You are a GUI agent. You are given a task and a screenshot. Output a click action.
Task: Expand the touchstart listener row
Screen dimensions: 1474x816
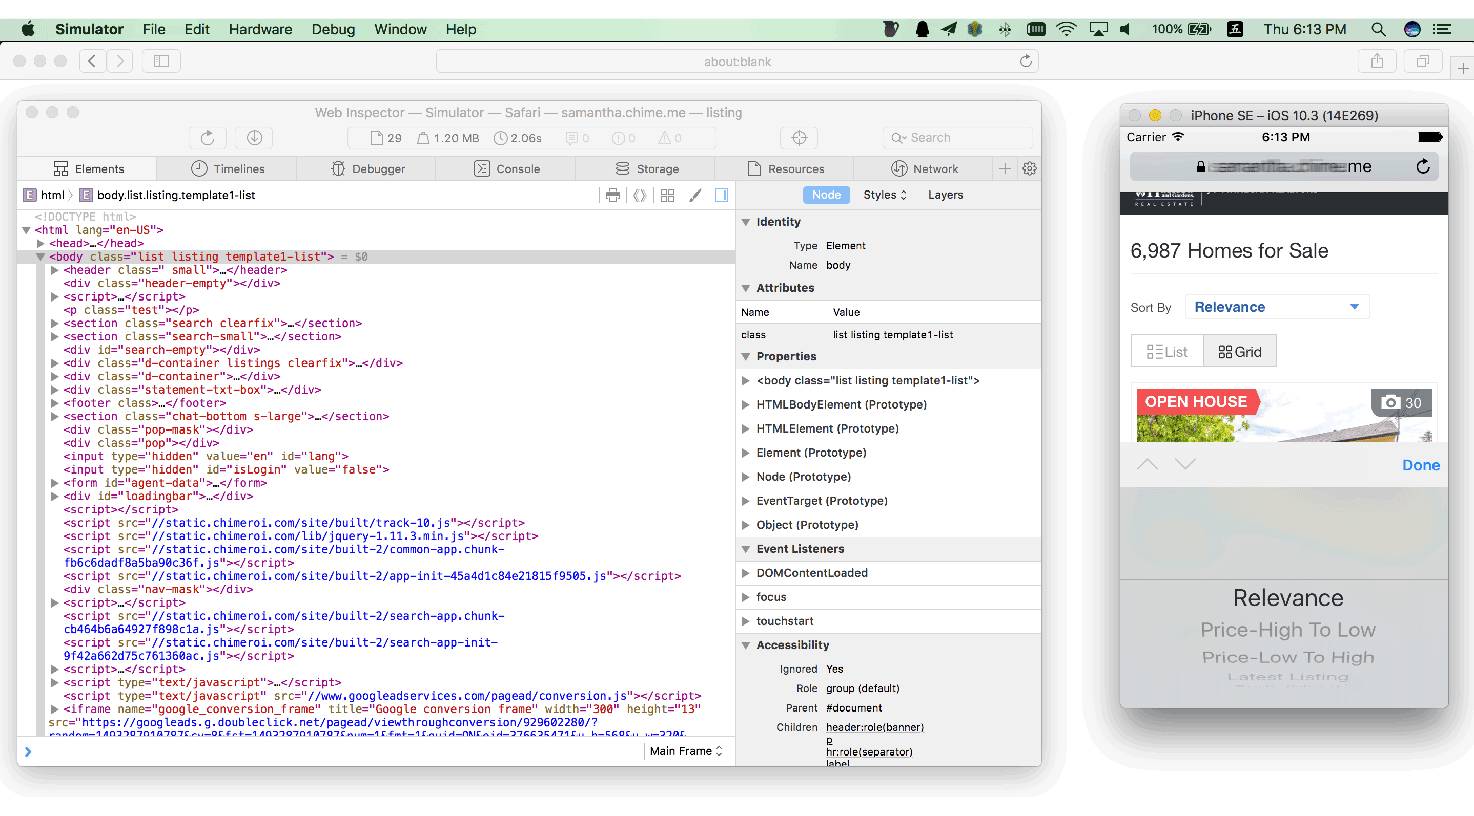pos(746,621)
